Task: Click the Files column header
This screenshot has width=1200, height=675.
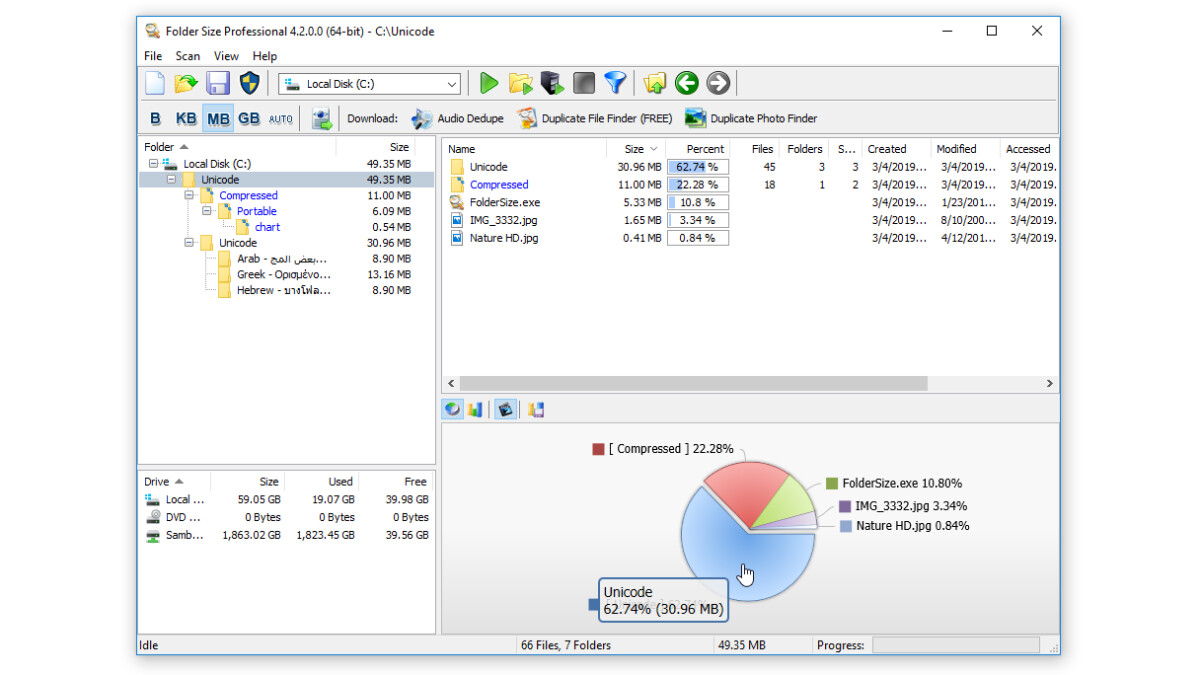Action: point(755,149)
